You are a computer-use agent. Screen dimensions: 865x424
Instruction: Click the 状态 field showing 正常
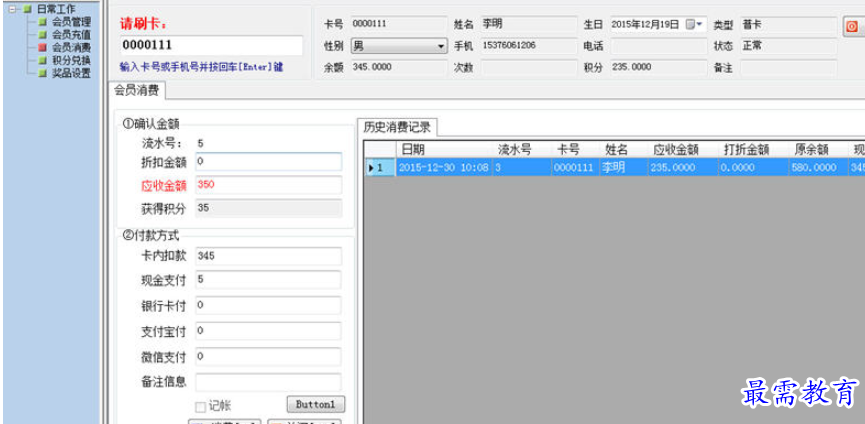[788, 46]
